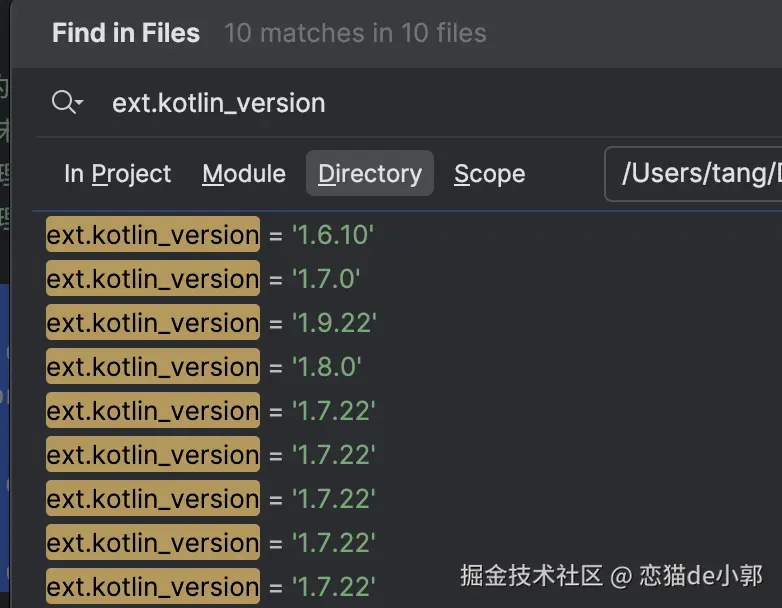Click the 10 matches in 10 files label
This screenshot has height=608, width=782.
coord(355,33)
